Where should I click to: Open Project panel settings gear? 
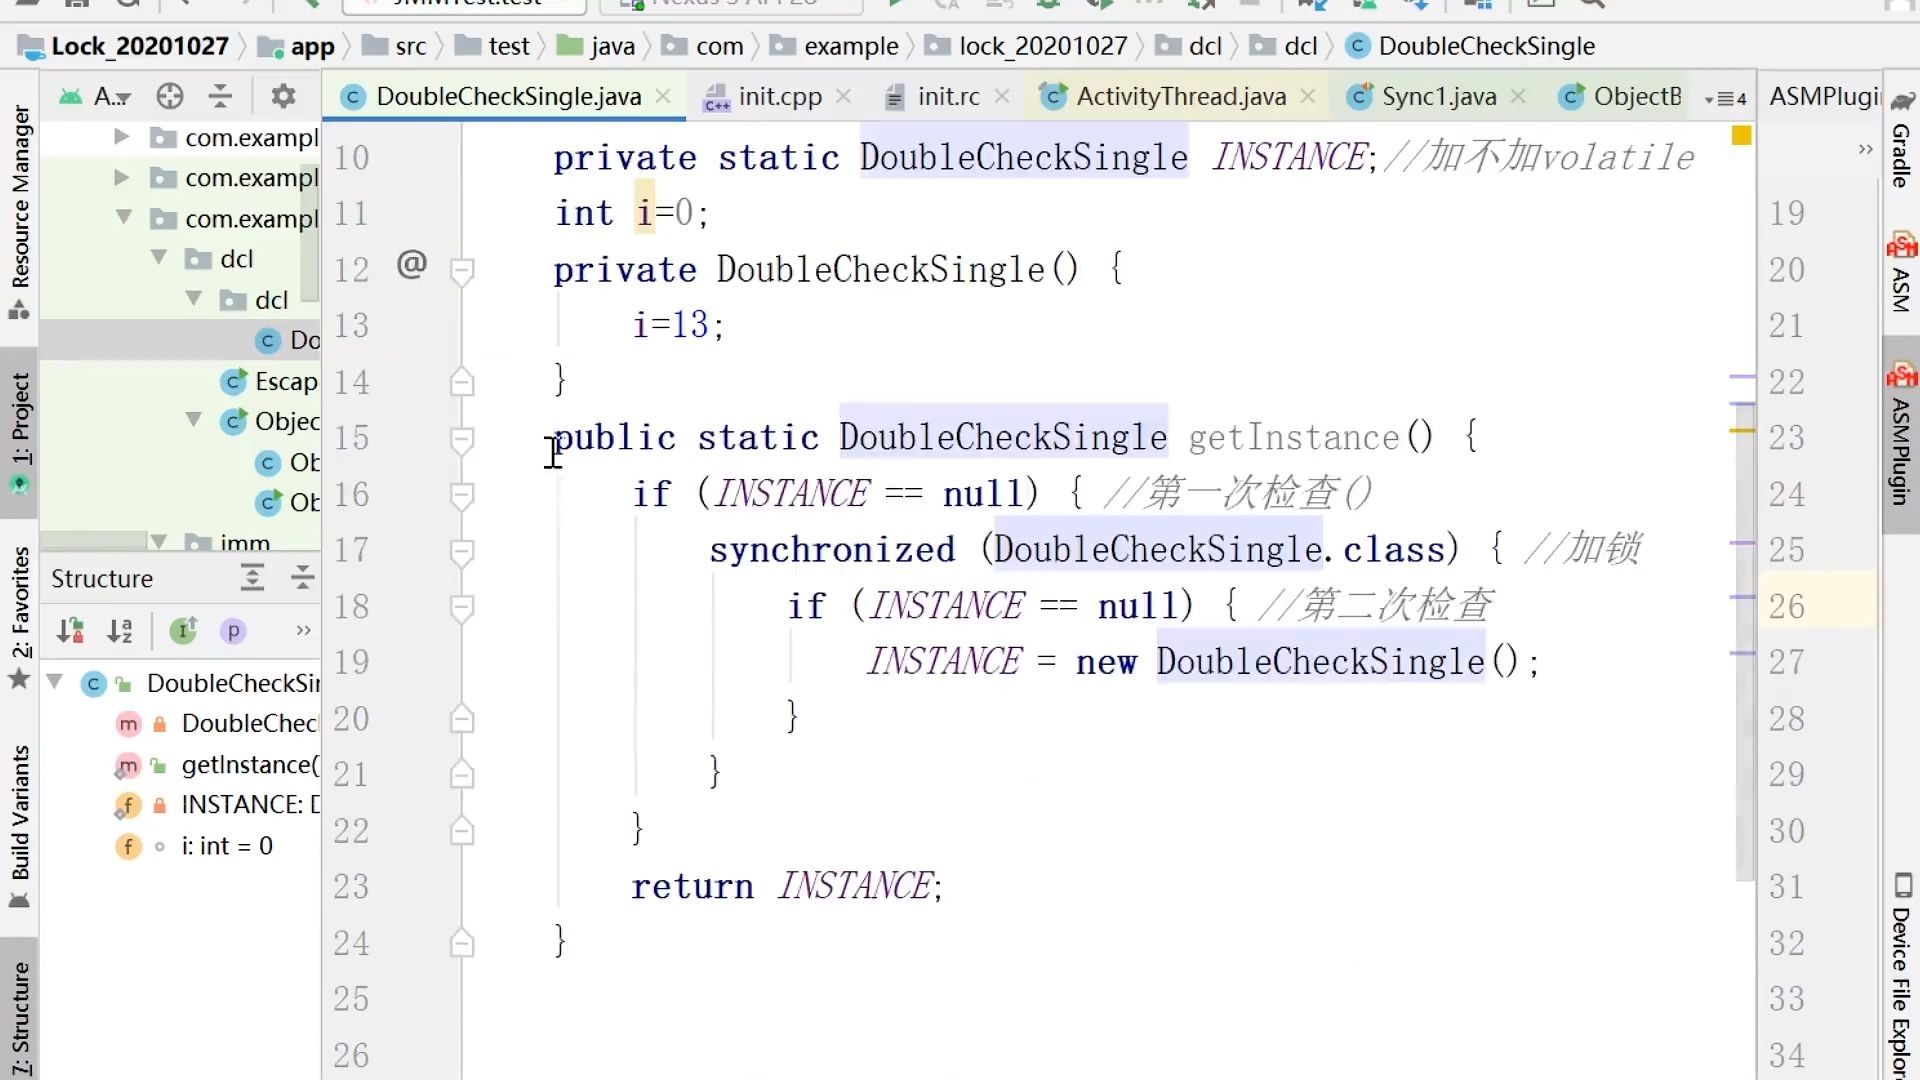[x=284, y=96]
